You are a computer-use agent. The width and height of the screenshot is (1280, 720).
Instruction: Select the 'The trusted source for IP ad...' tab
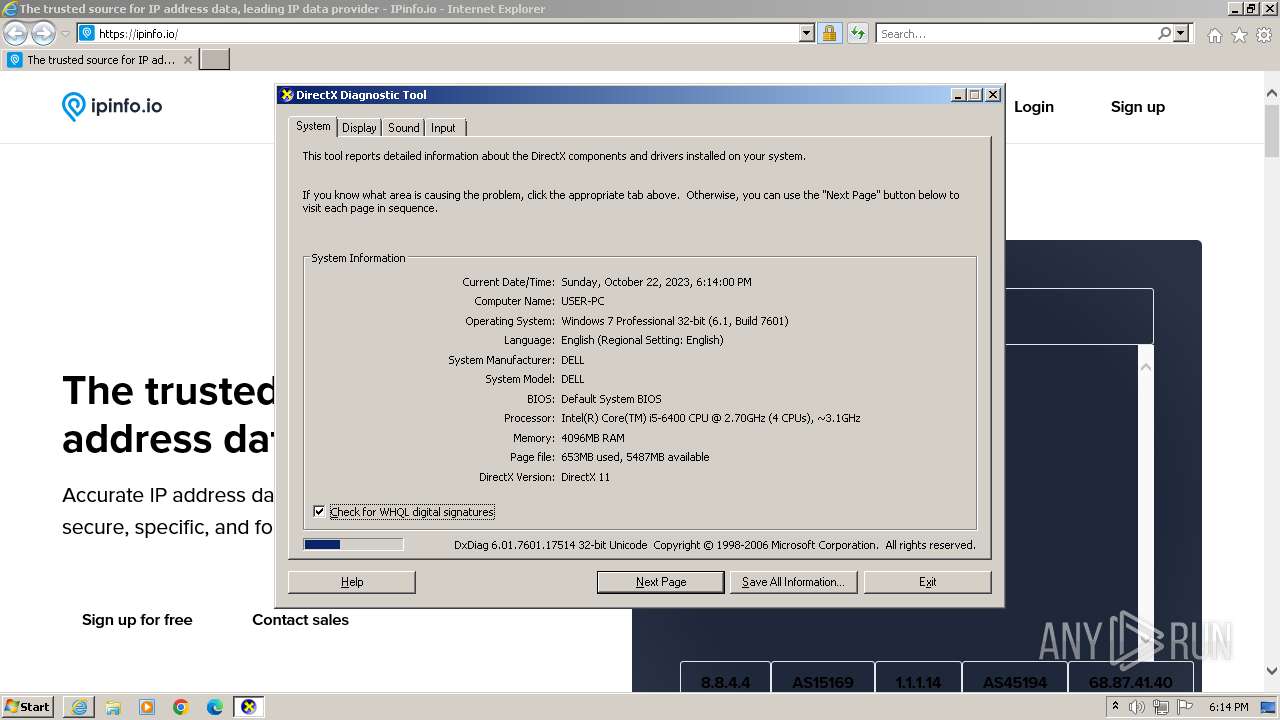coord(100,59)
